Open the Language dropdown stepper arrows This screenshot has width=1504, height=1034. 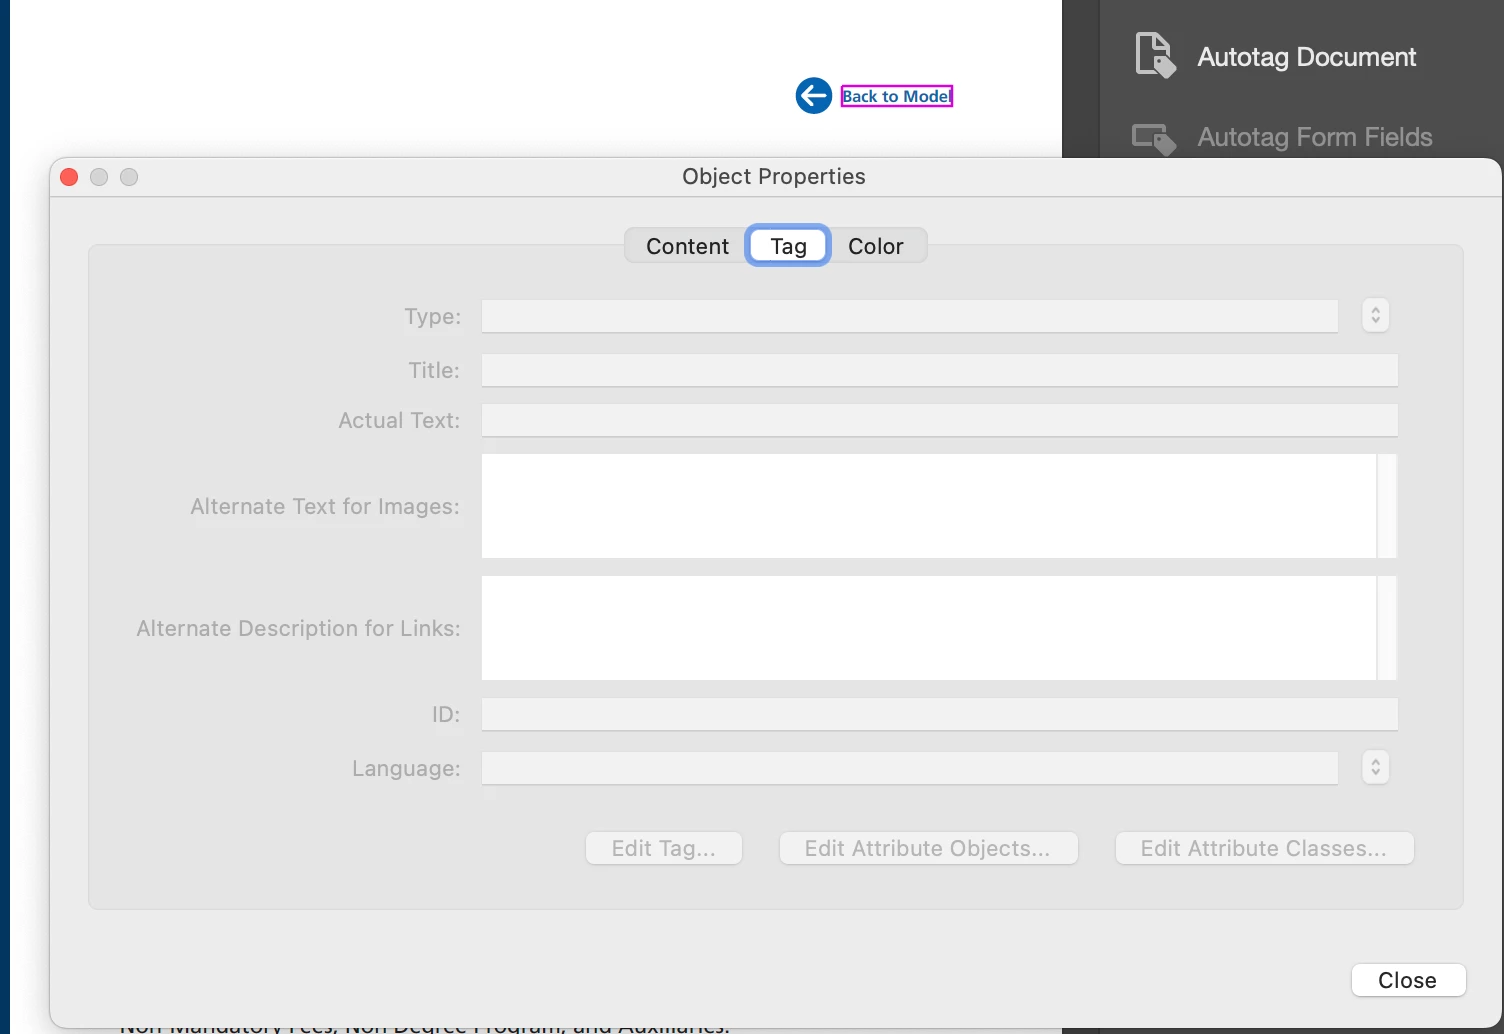1375,767
